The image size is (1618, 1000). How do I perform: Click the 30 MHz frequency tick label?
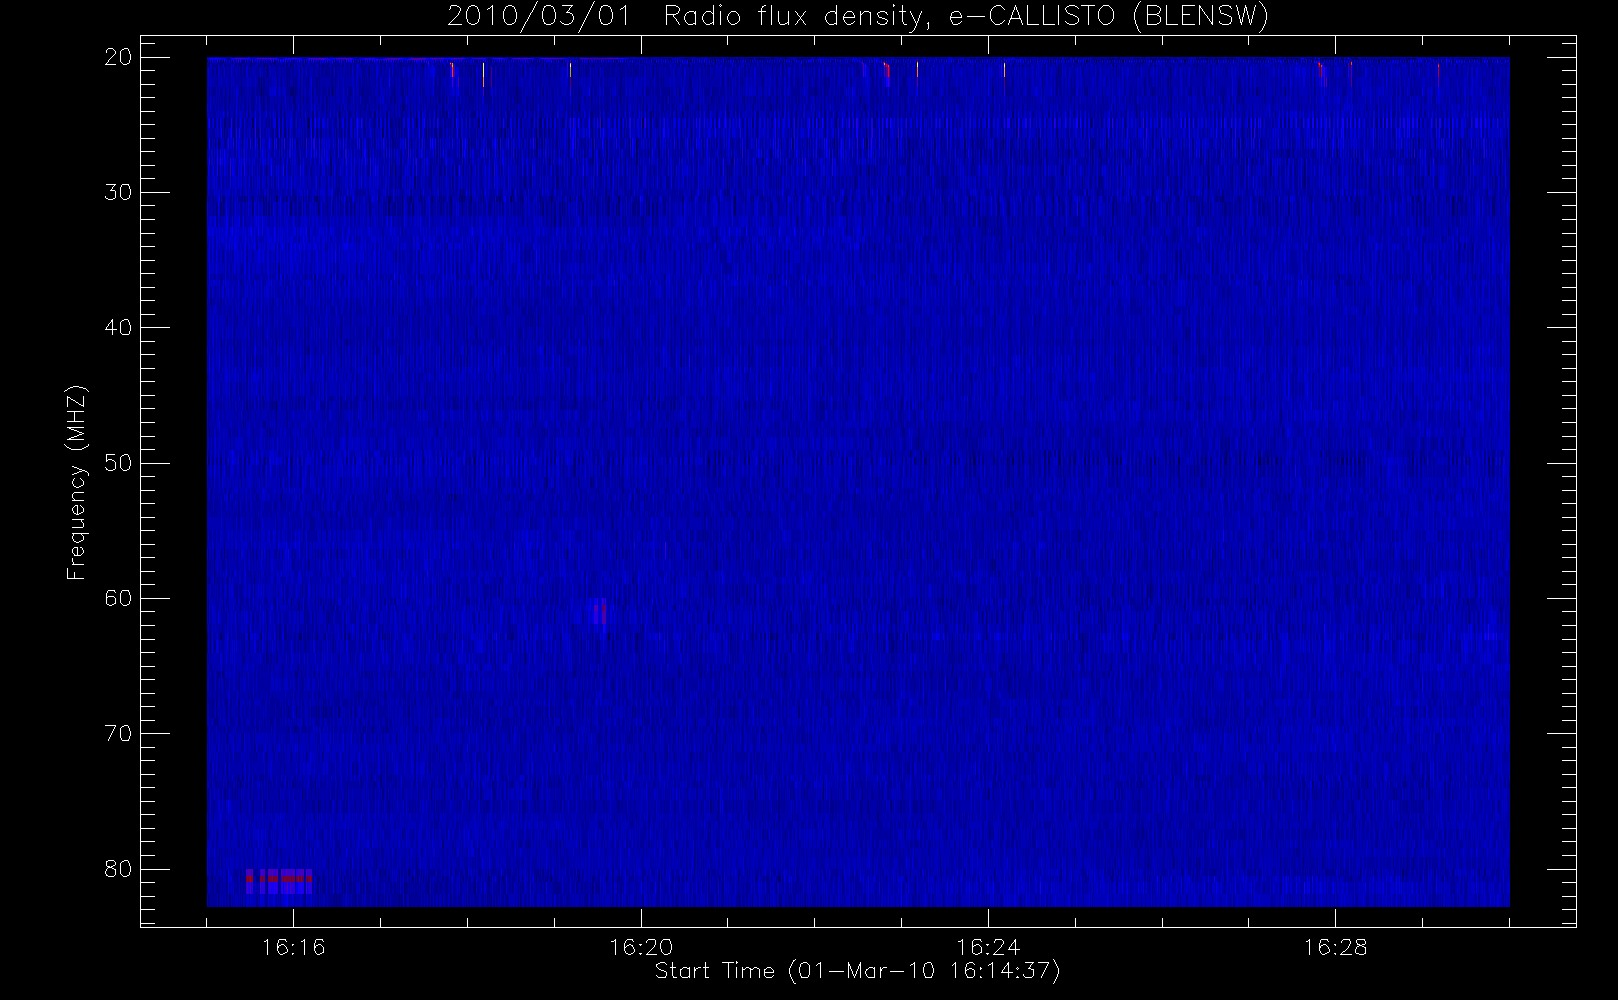click(x=119, y=192)
